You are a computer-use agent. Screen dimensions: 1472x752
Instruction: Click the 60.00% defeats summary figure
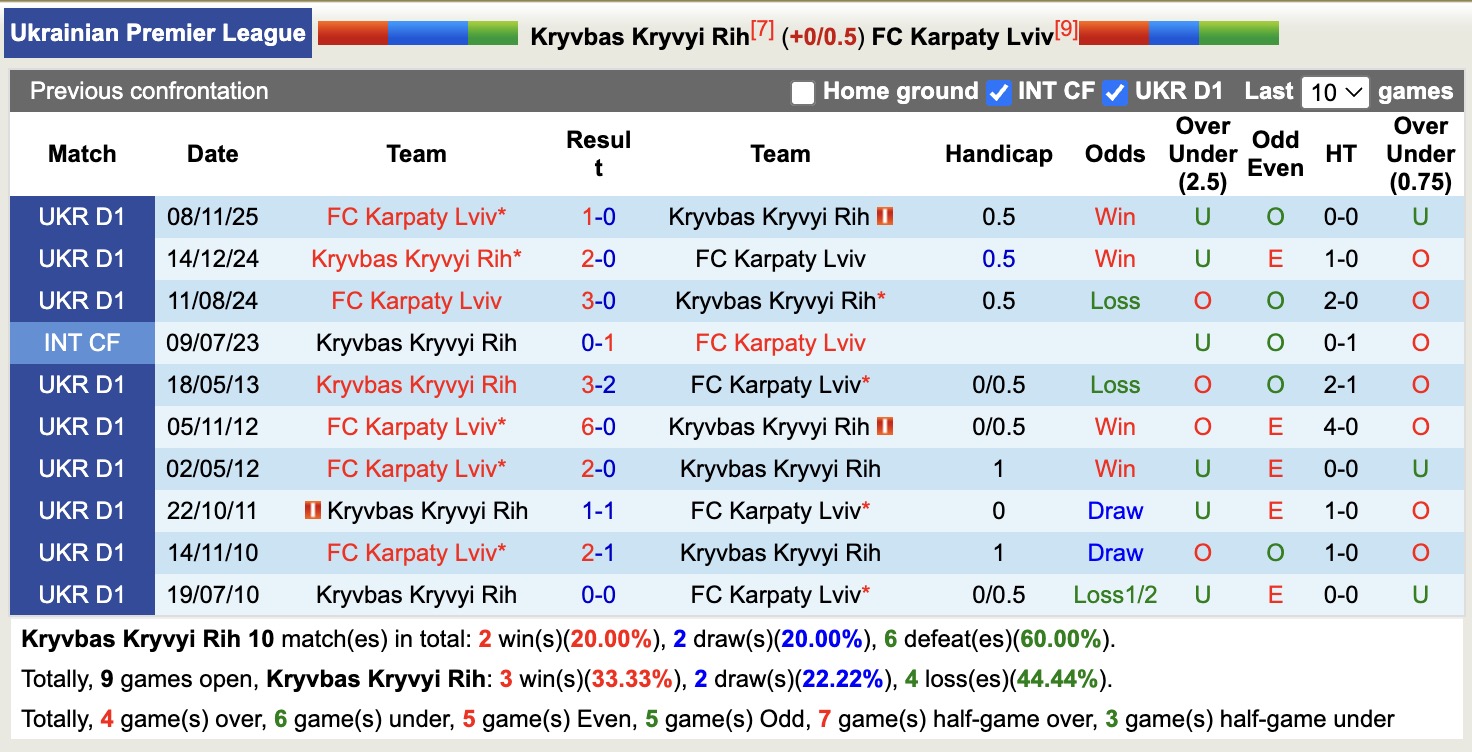tap(1059, 639)
